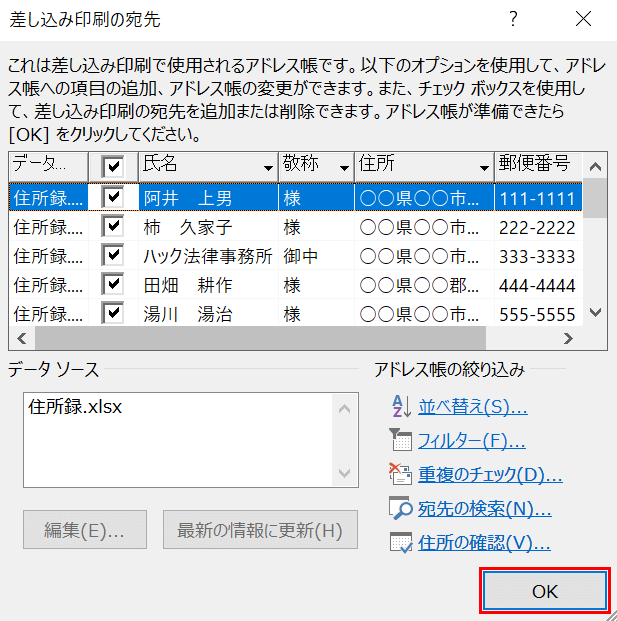Confirm with the OK button

point(545,591)
